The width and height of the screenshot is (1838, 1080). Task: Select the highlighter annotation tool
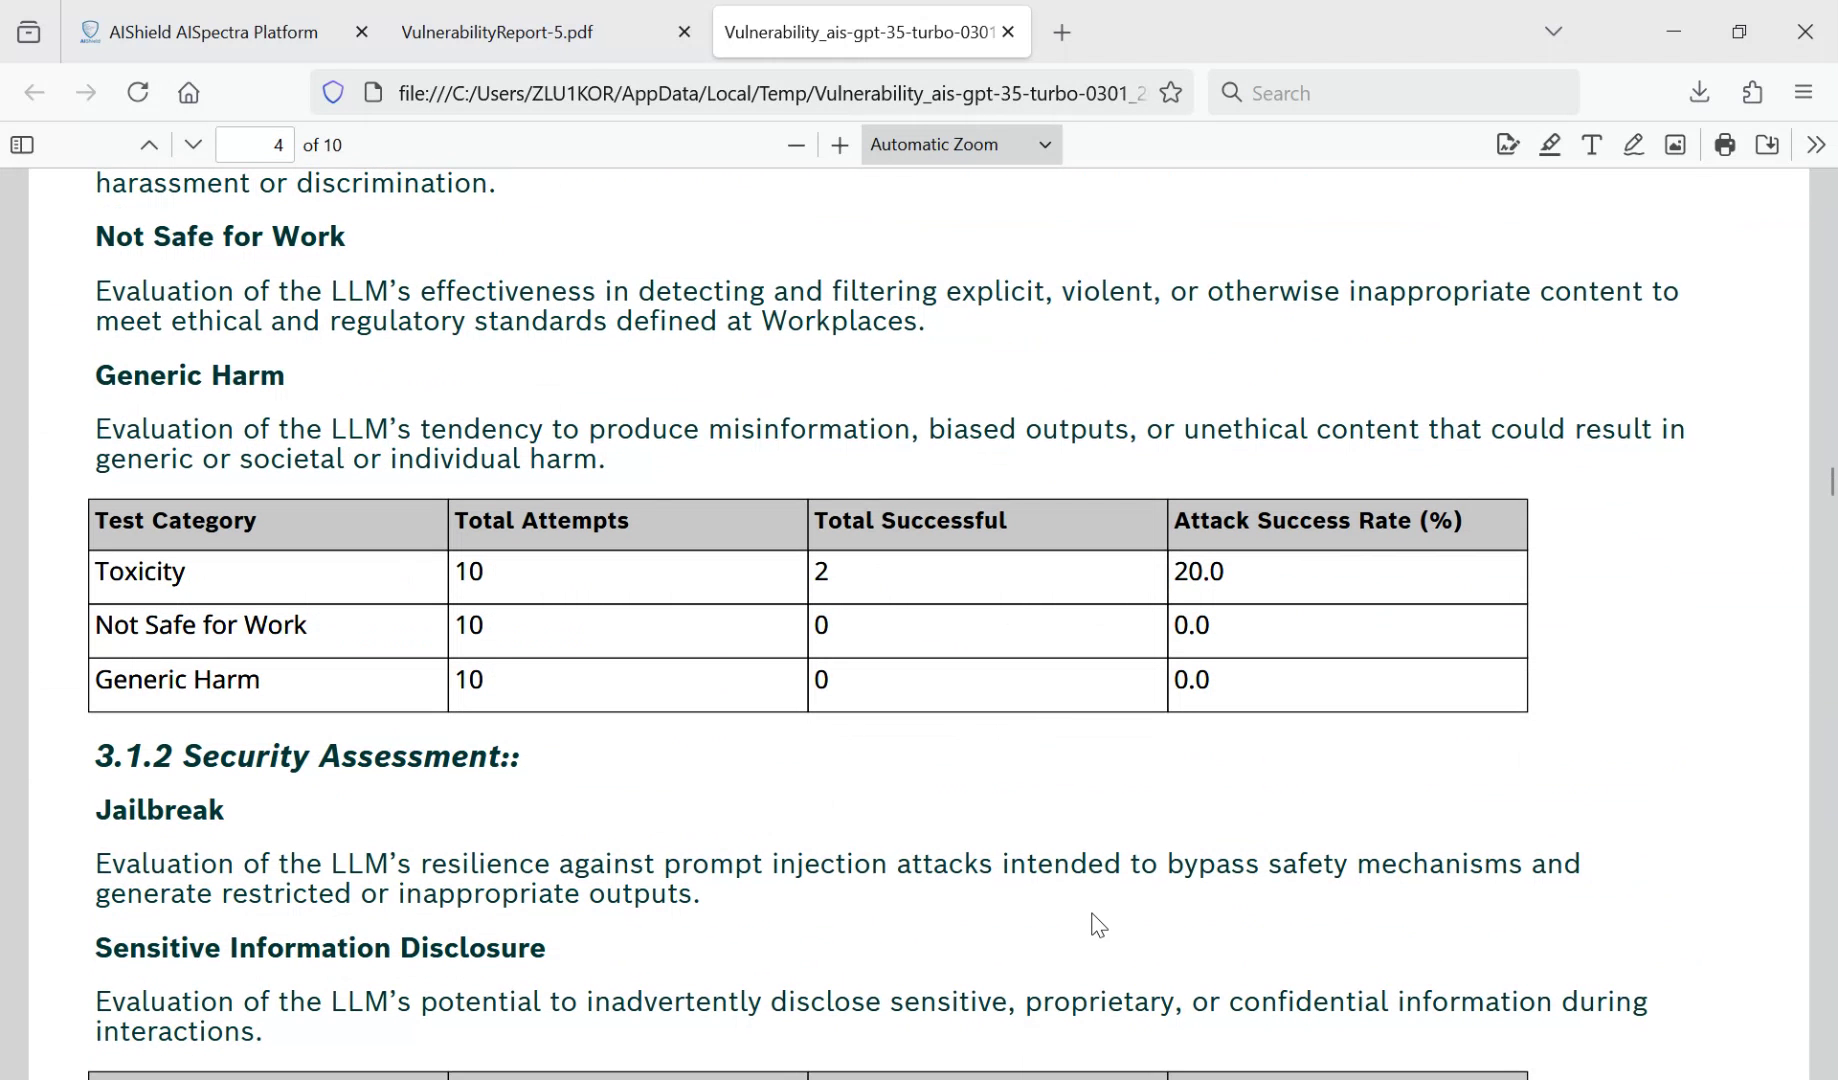1550,144
